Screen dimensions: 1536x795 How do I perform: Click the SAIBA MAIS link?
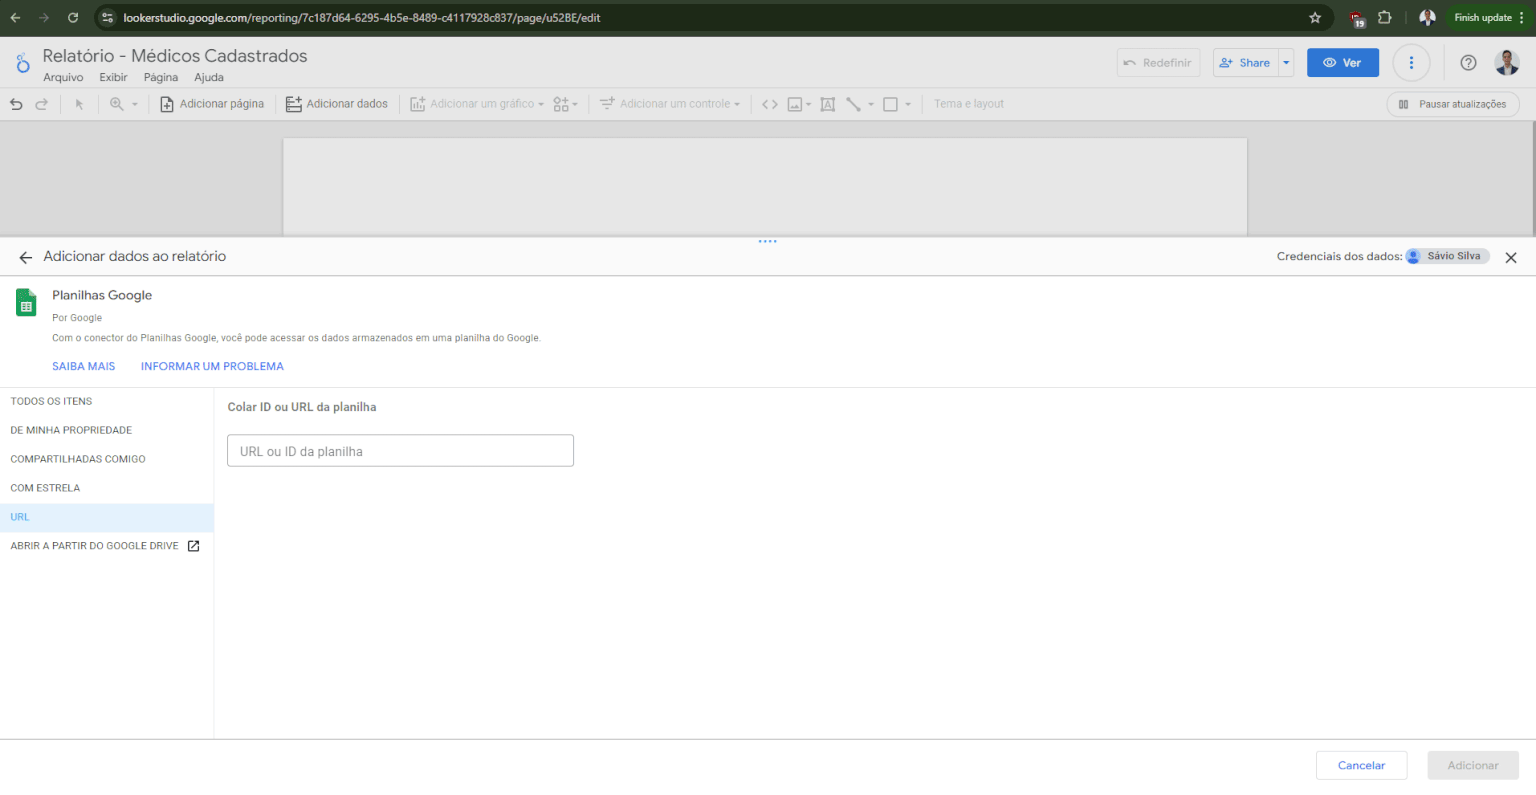tap(83, 366)
